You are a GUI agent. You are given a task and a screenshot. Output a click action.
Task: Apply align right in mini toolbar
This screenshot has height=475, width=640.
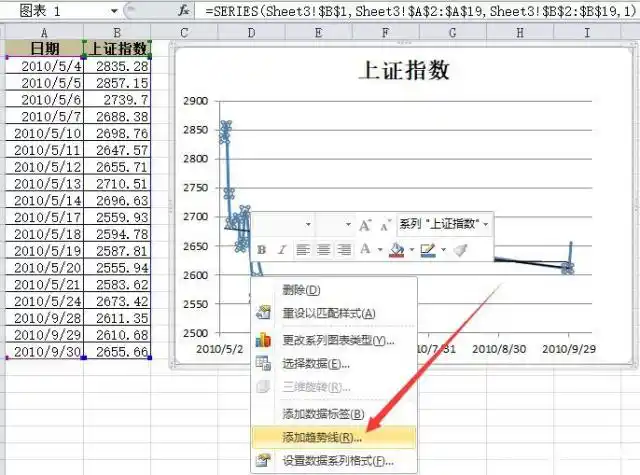[x=344, y=249]
